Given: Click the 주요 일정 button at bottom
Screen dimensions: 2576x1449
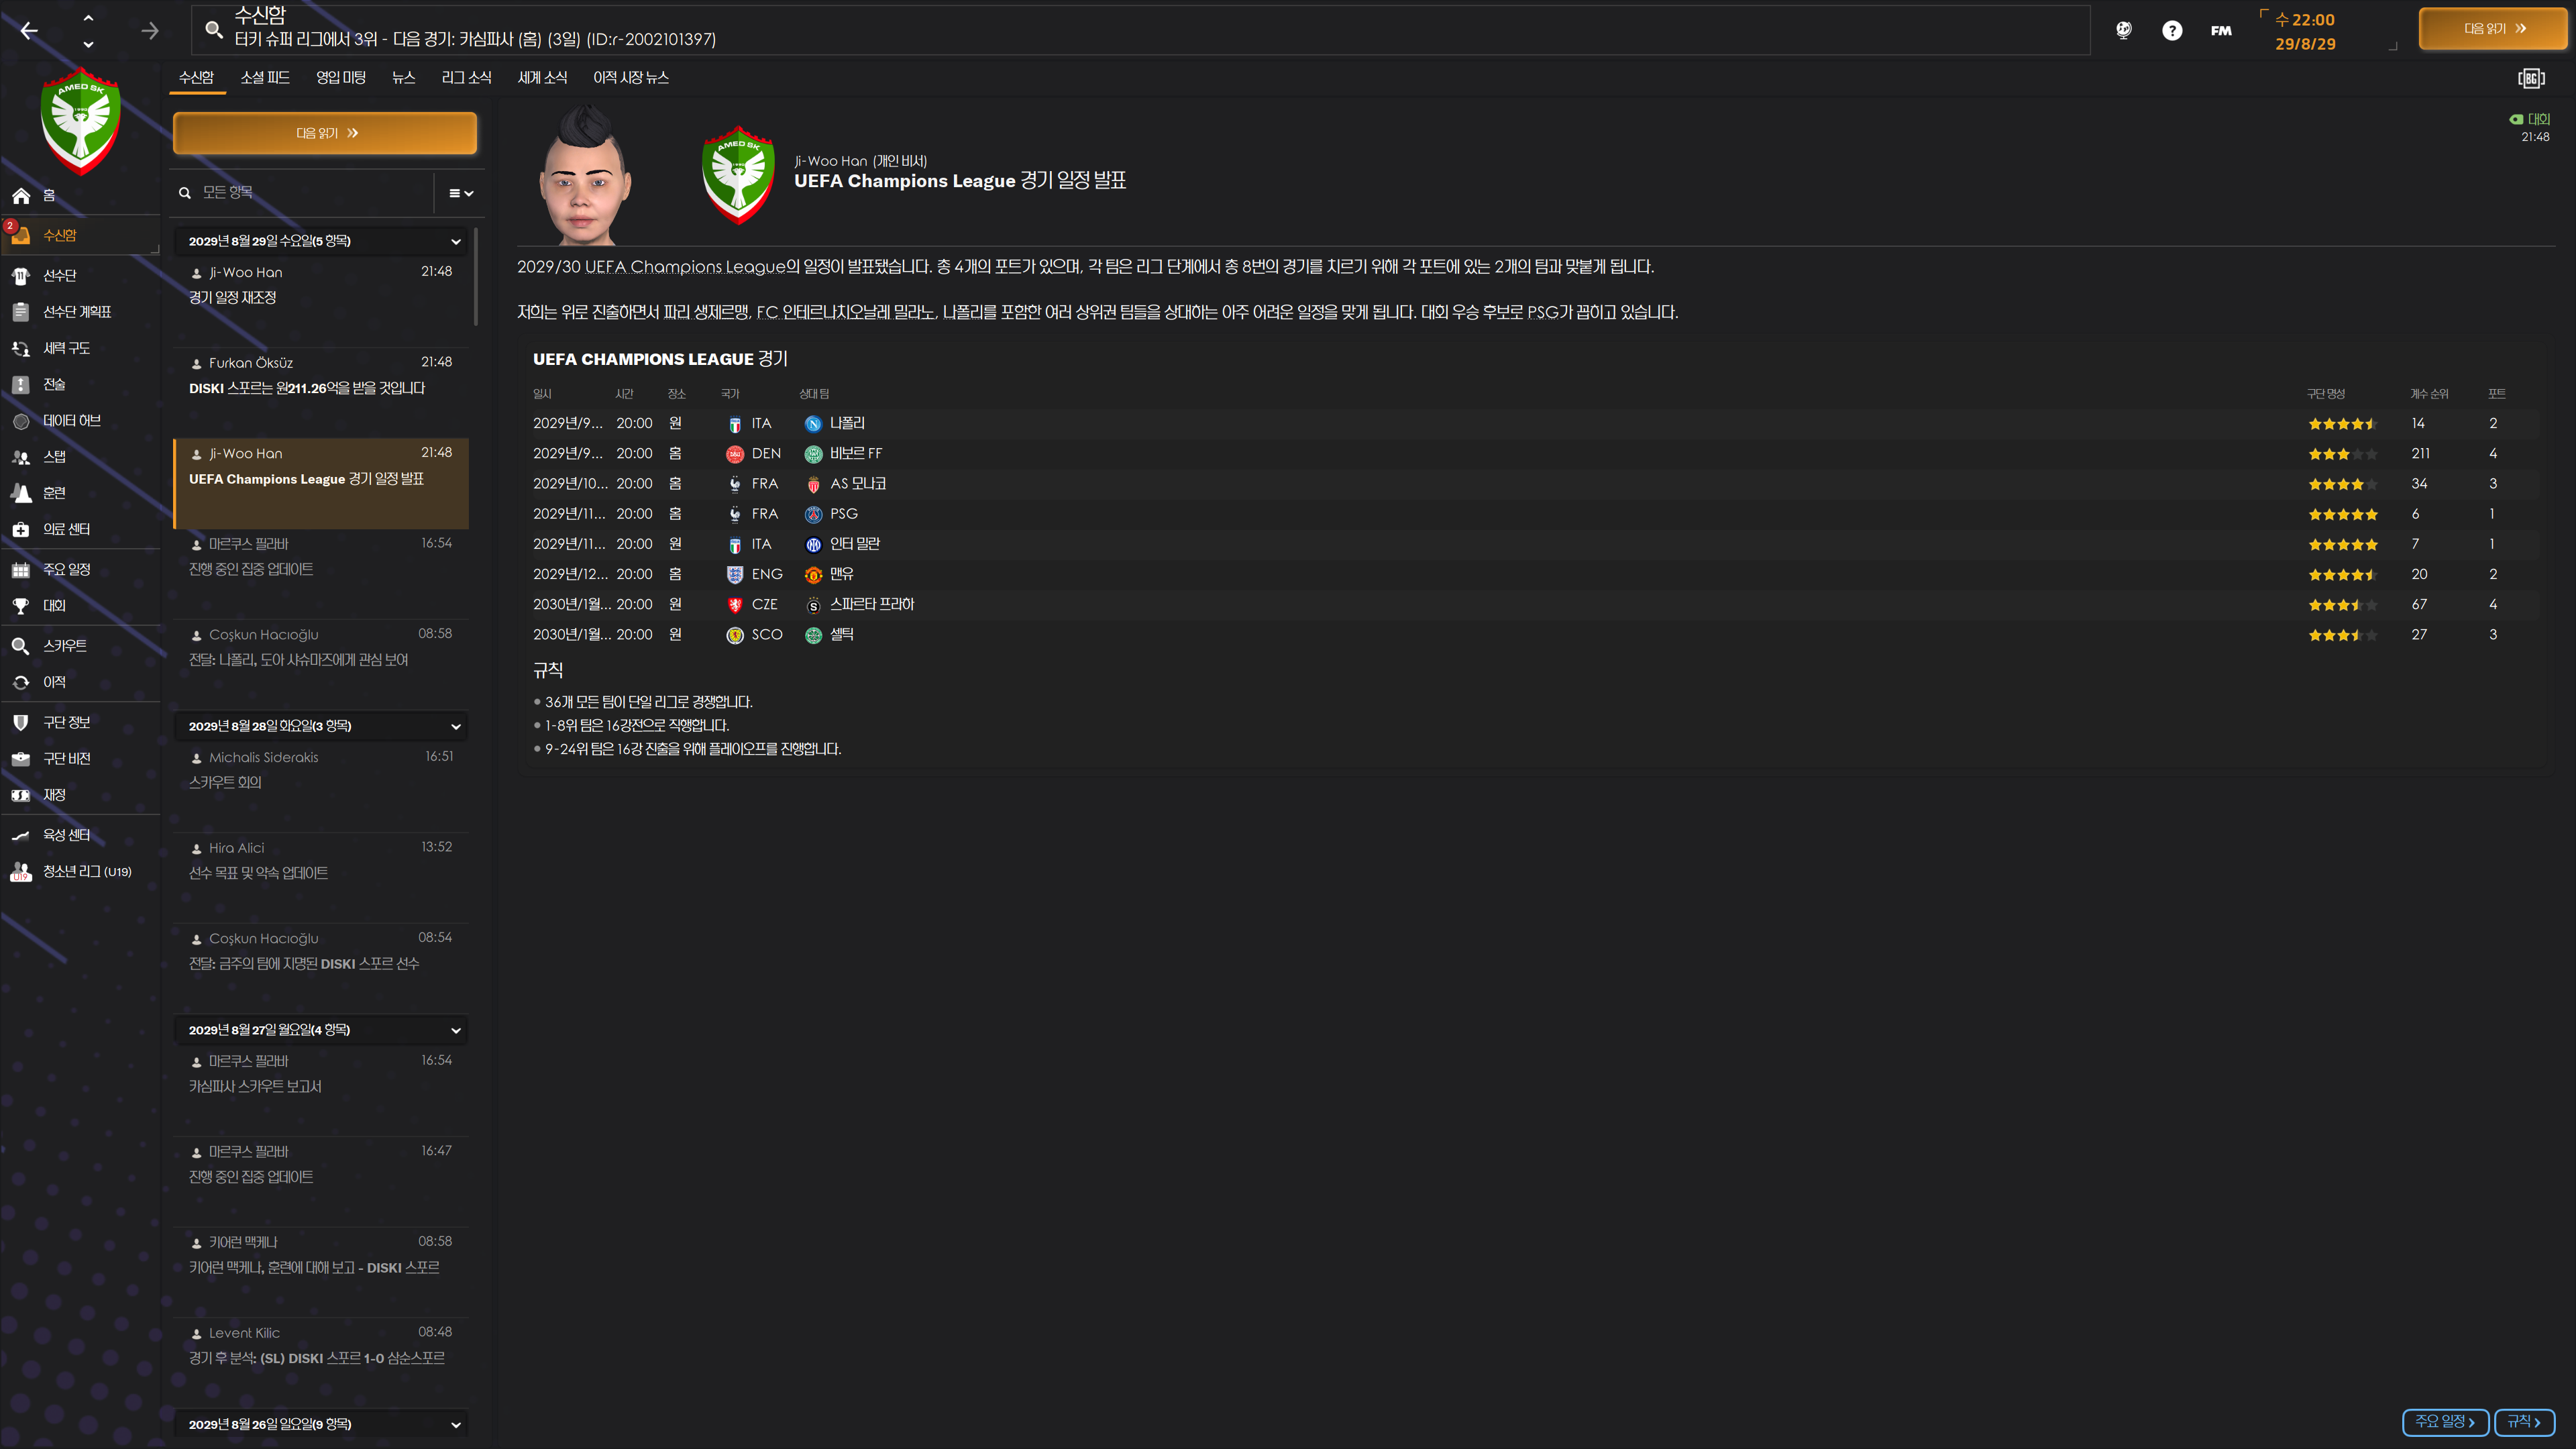Looking at the screenshot, I should click(2444, 1421).
